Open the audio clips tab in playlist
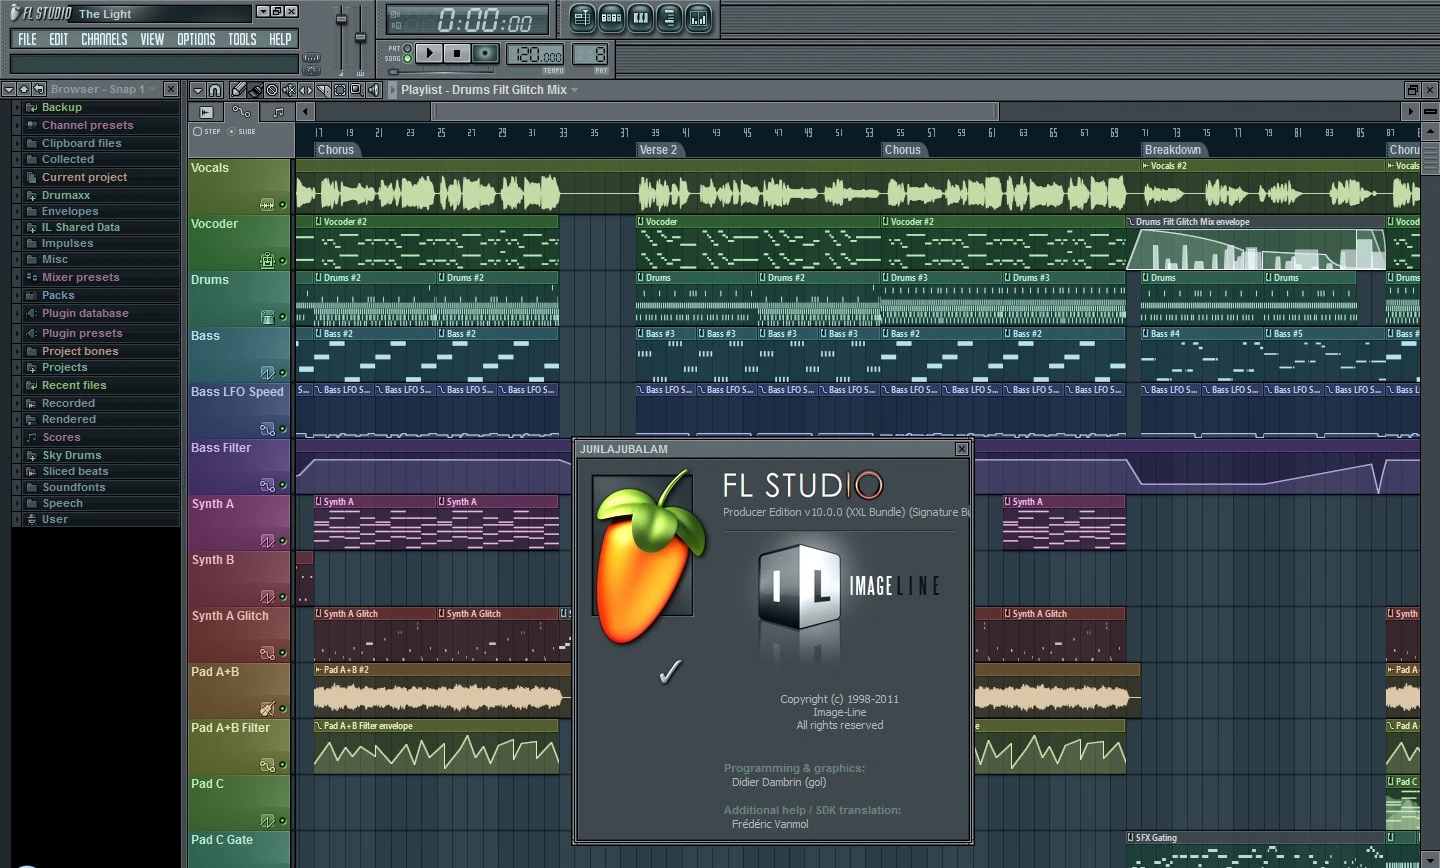 tap(206, 112)
